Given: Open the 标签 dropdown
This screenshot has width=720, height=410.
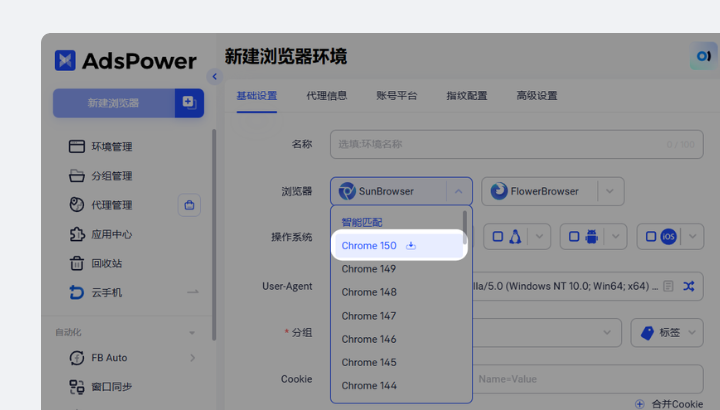Looking at the screenshot, I should (x=667, y=332).
